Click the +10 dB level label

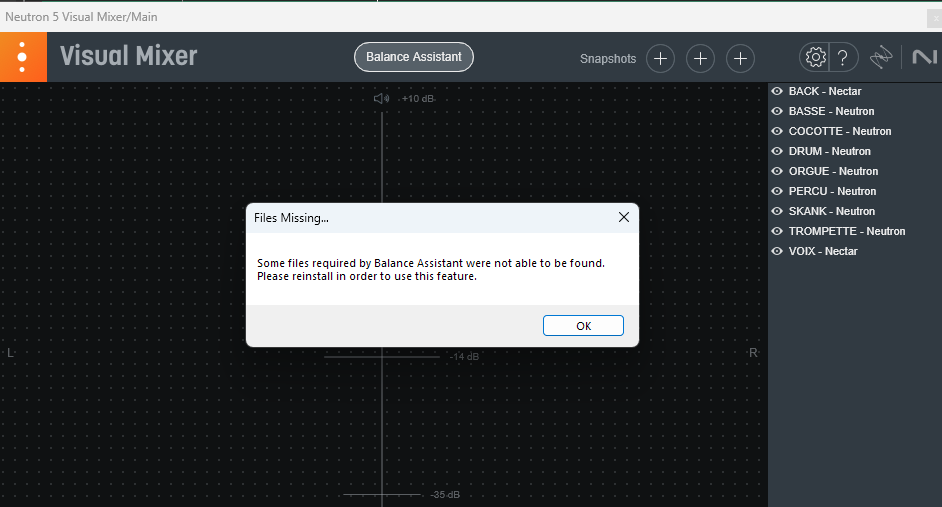(418, 99)
